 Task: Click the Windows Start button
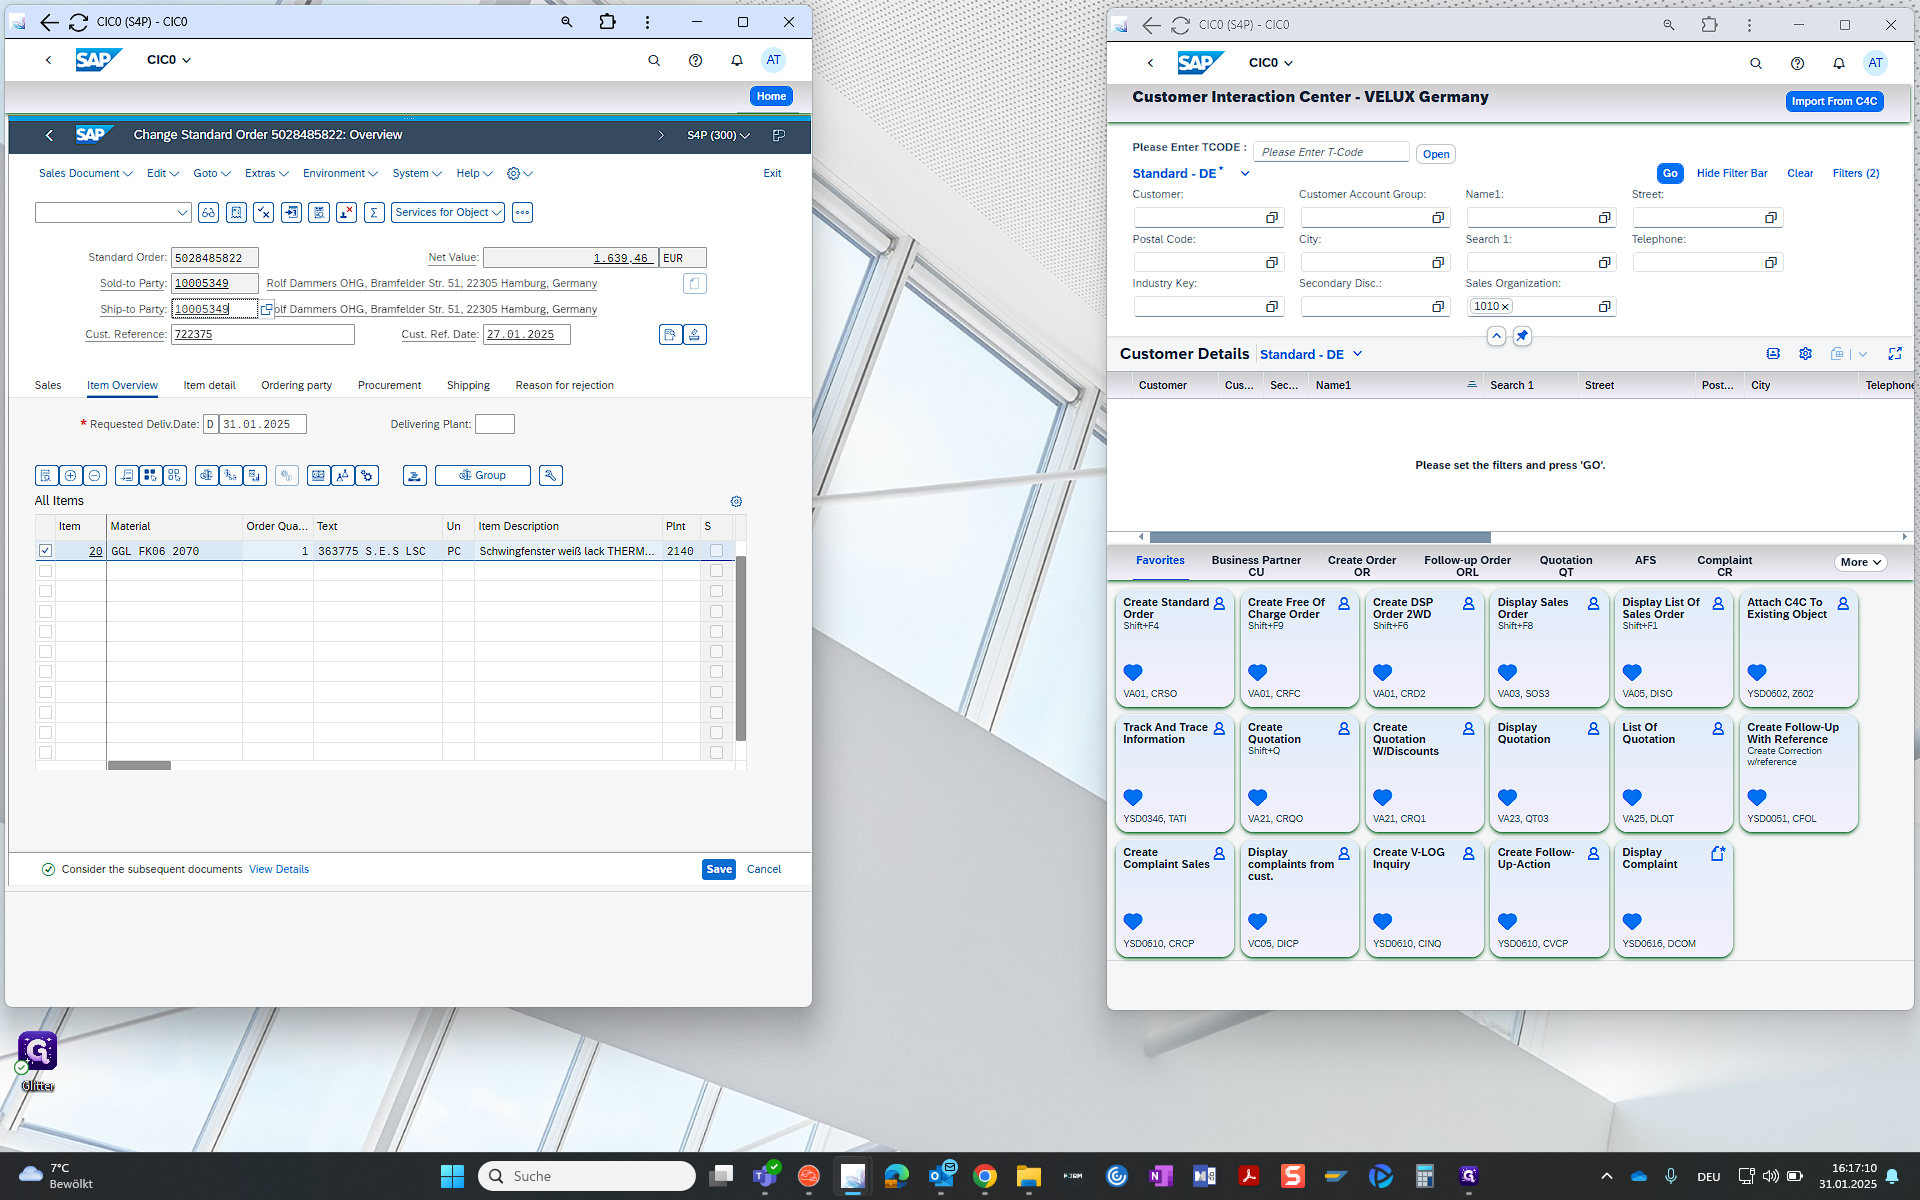coord(452,1176)
